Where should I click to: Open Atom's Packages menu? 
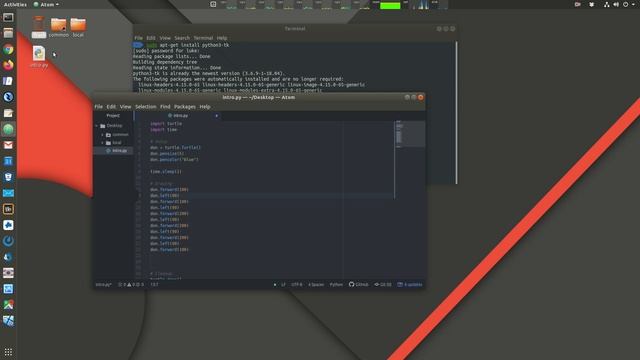point(185,107)
